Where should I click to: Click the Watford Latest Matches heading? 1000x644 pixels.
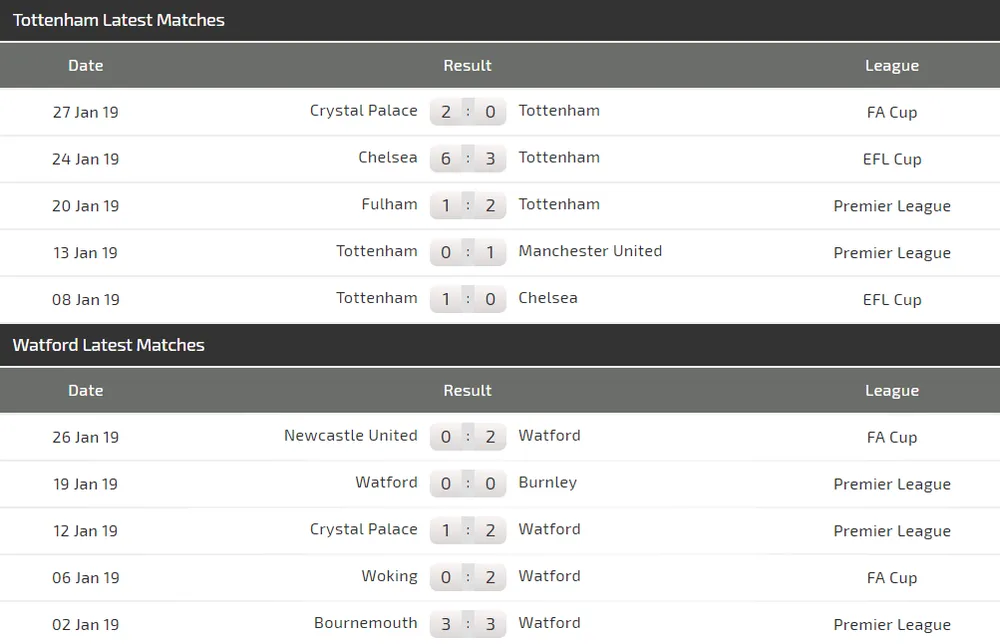click(108, 345)
